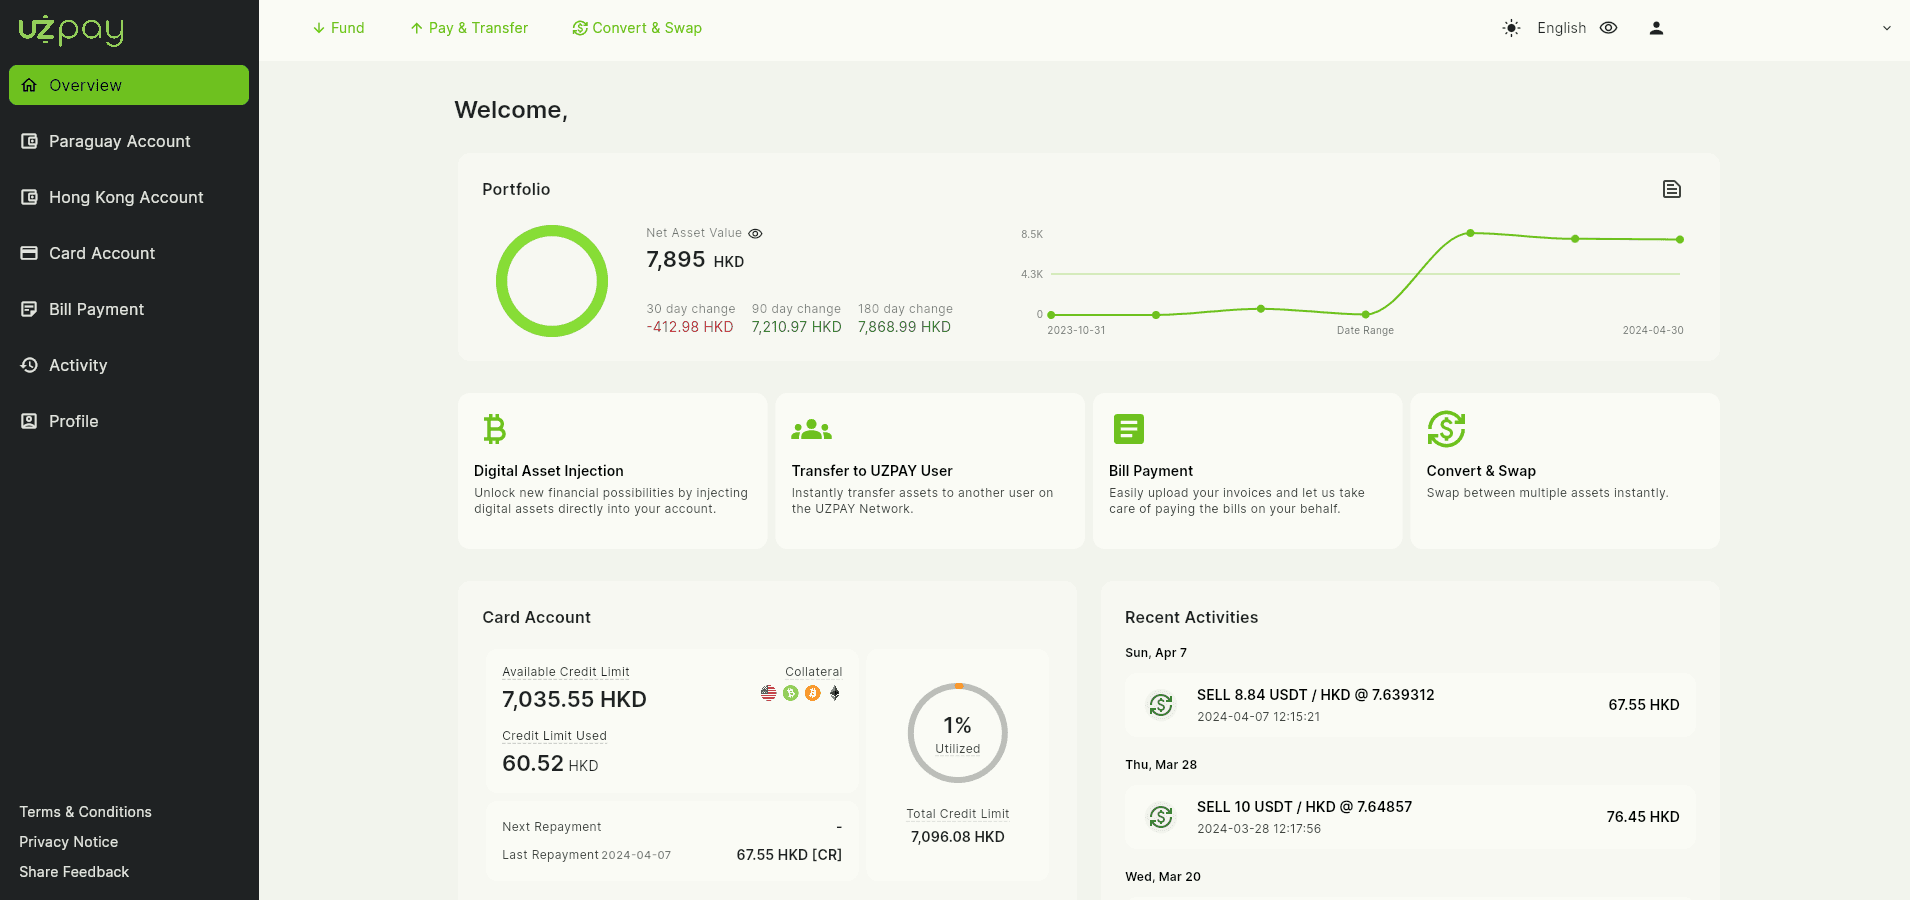Open the portfolio report document icon
This screenshot has height=900, width=1910.
(1671, 189)
